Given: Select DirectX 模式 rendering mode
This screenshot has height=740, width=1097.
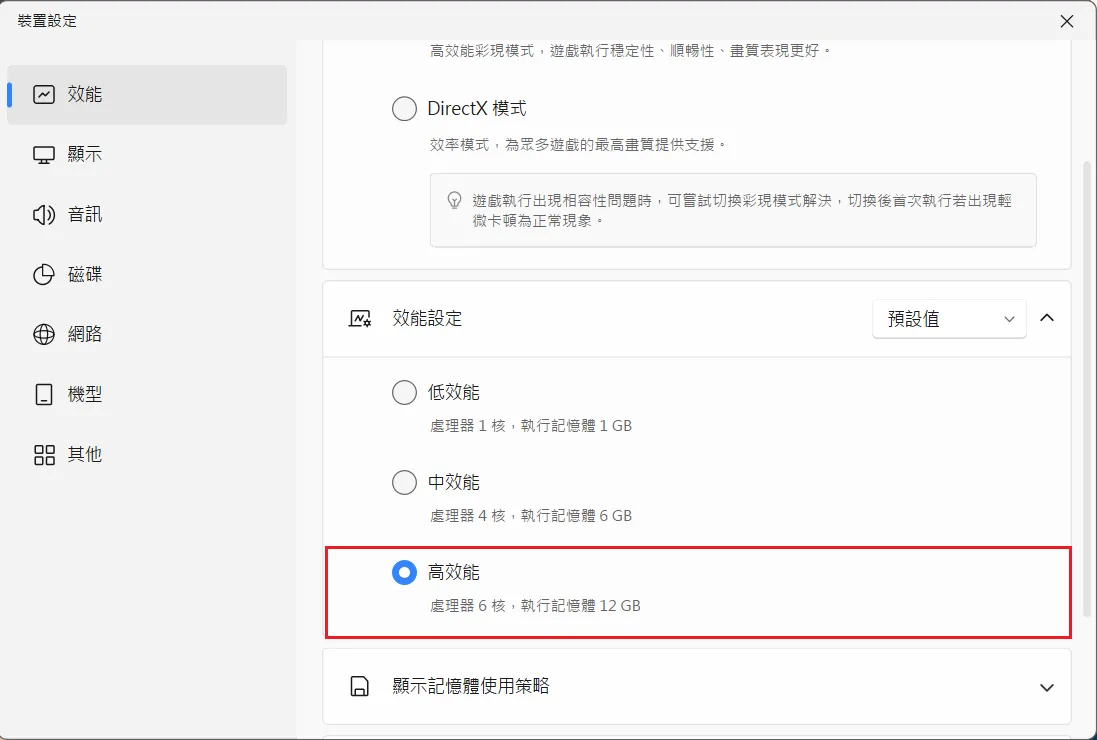Looking at the screenshot, I should click(404, 108).
